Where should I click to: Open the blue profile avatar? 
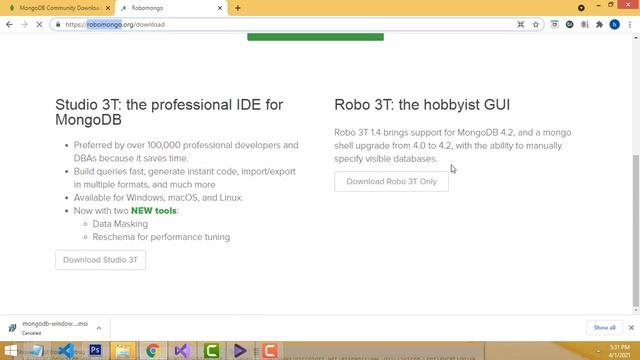[x=614, y=24]
